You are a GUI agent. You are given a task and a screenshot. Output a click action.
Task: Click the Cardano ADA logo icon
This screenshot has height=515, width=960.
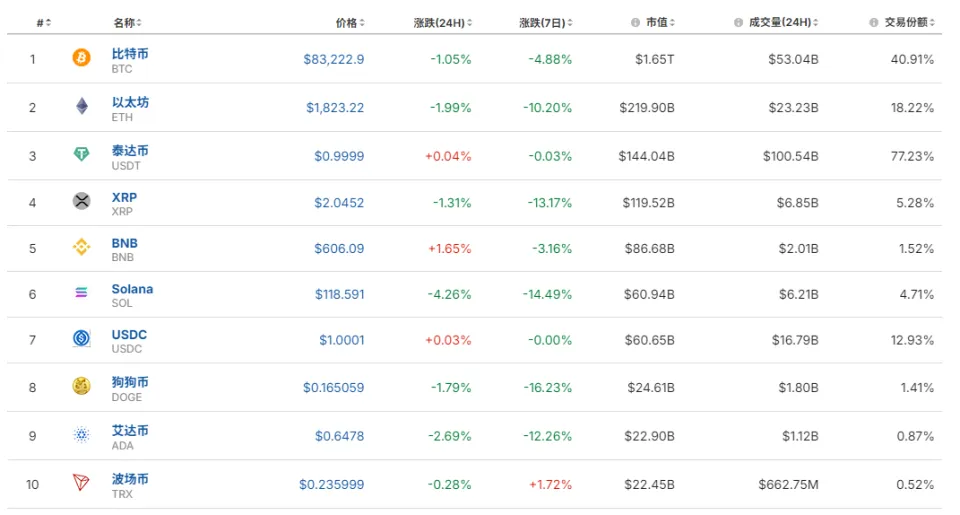[81, 435]
